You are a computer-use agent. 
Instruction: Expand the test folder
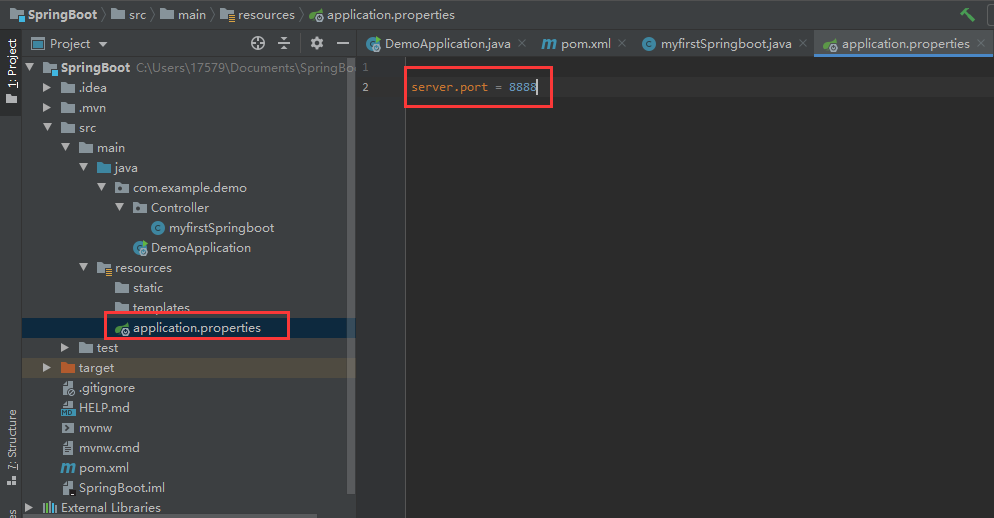coord(65,347)
